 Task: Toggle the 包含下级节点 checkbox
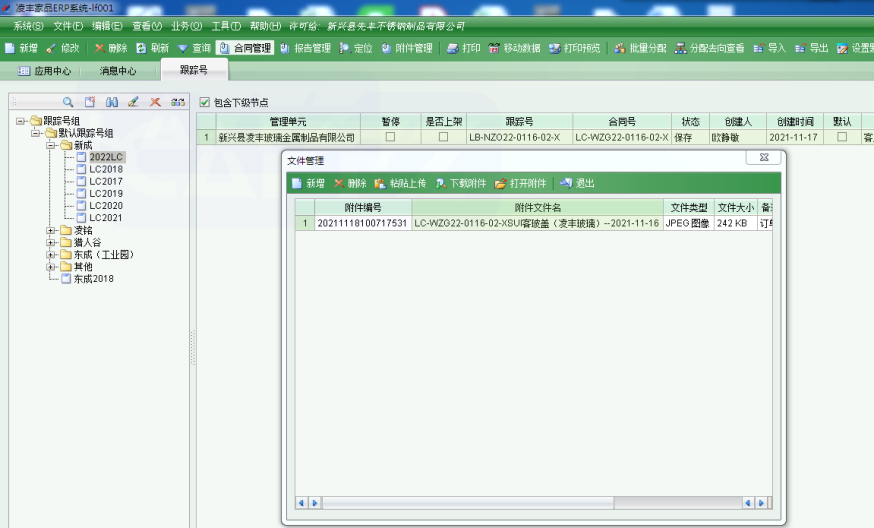pos(205,102)
